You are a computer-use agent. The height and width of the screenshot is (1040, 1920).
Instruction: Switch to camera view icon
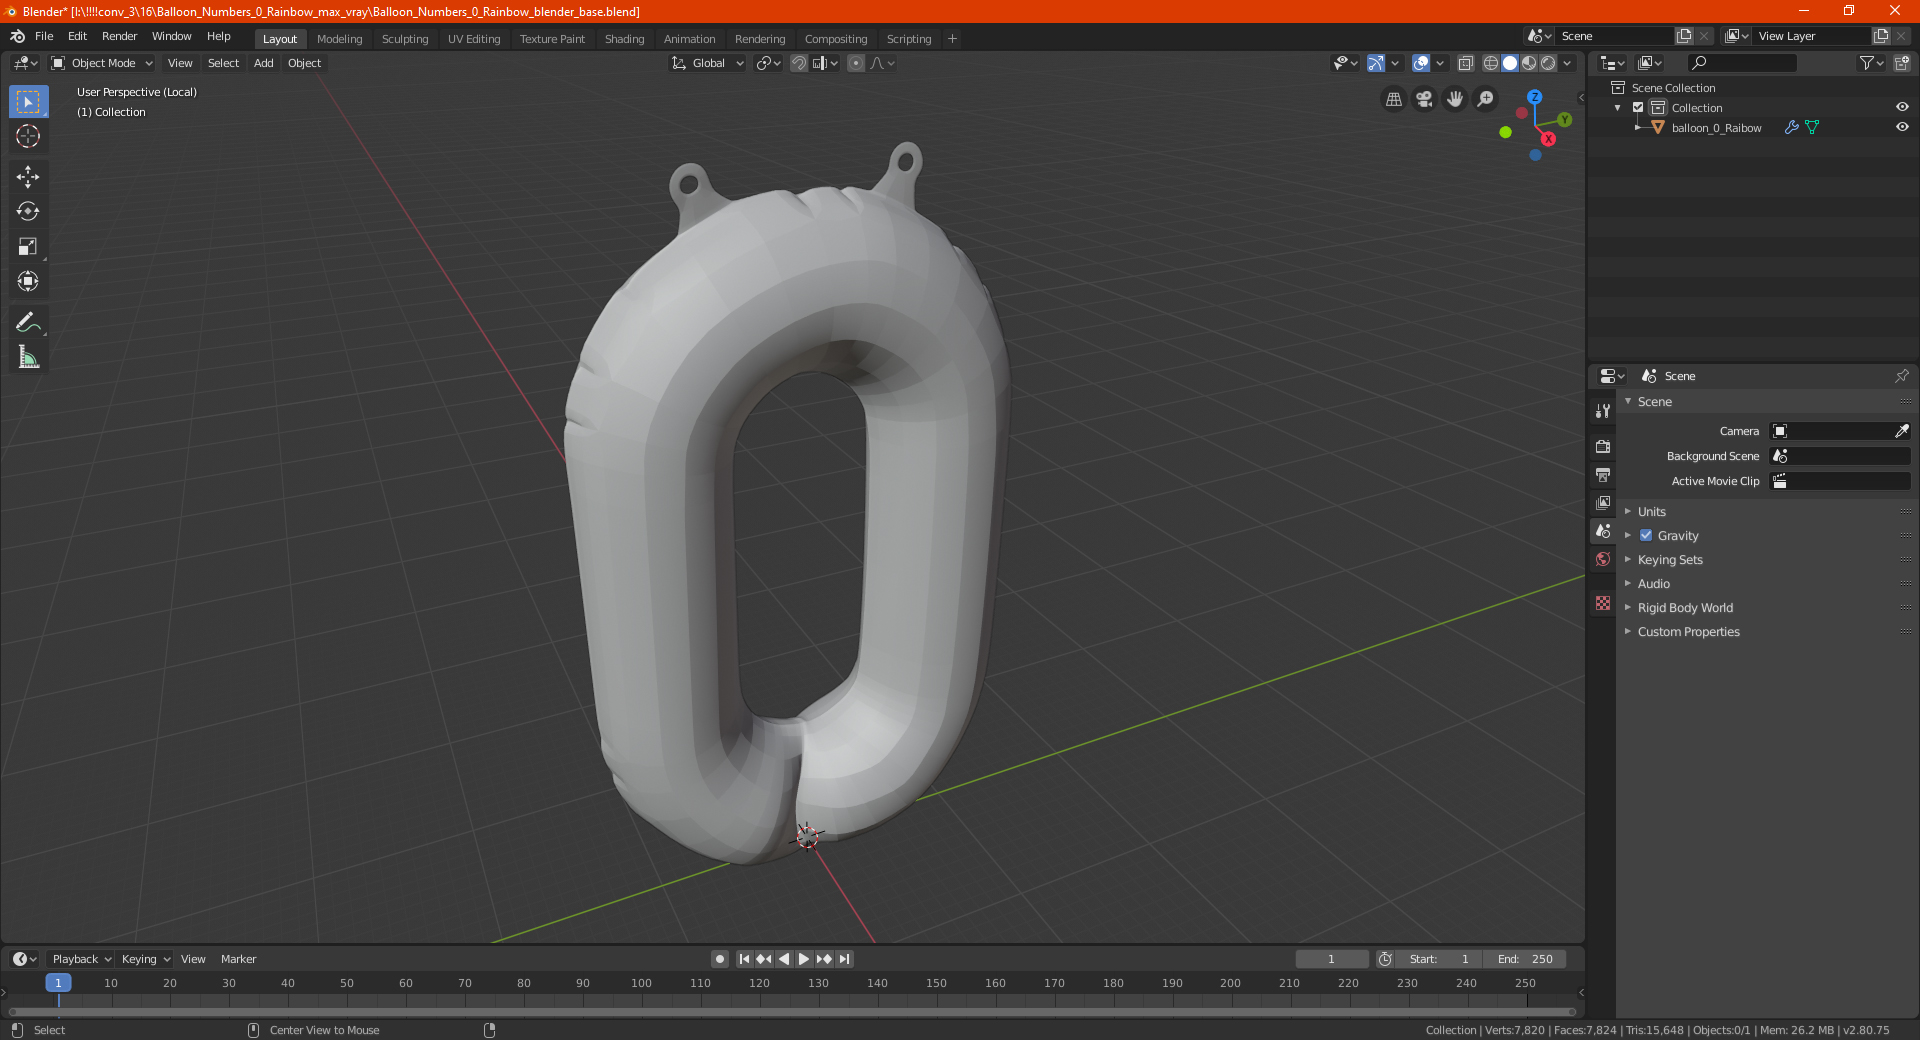coord(1424,99)
